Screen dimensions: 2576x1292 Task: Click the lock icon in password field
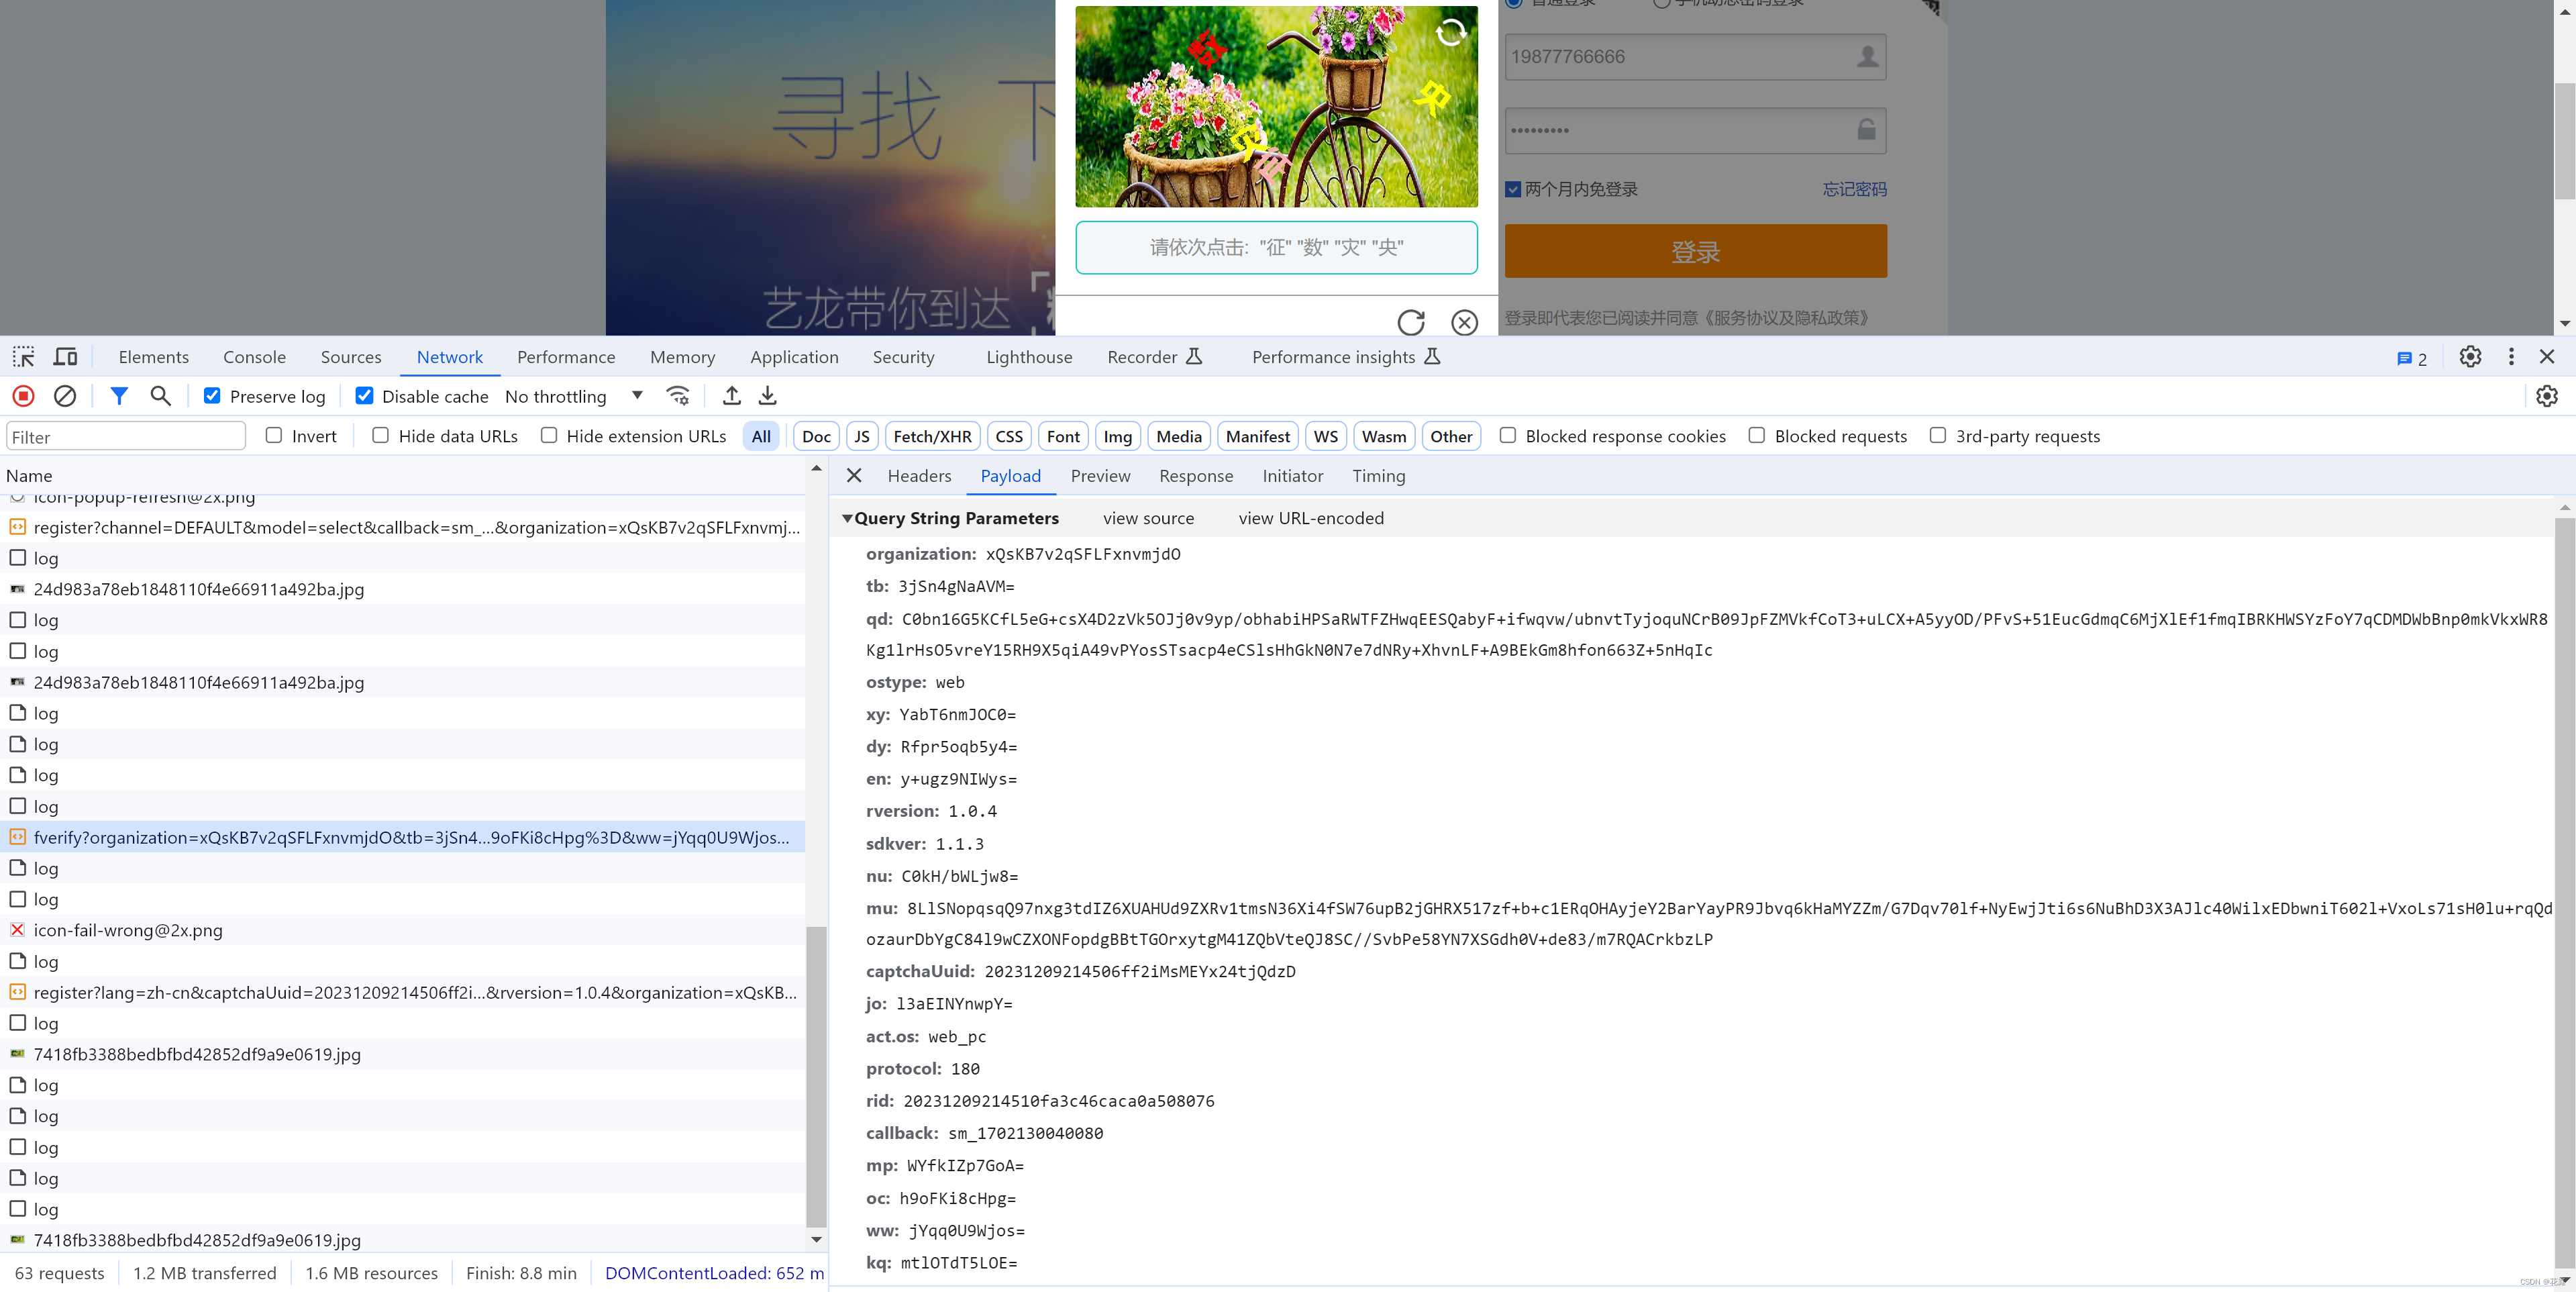pos(1866,130)
